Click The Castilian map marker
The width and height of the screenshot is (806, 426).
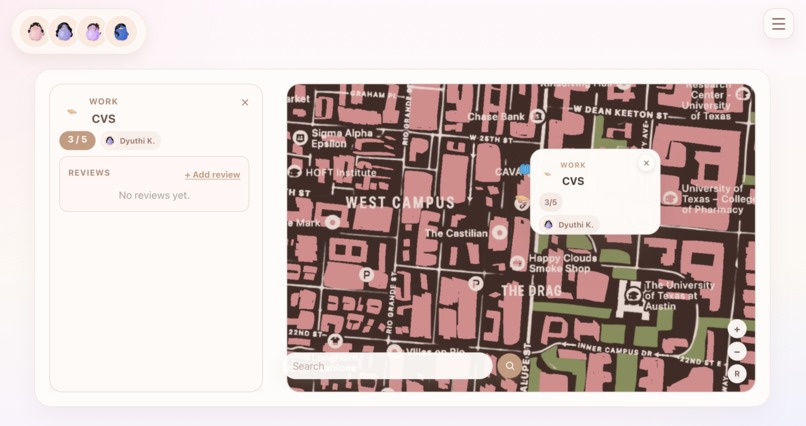point(499,233)
